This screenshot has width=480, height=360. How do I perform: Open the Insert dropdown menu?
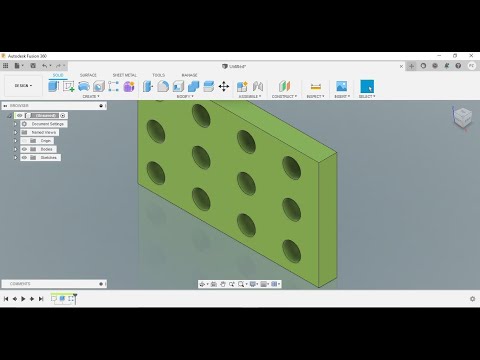(x=342, y=96)
